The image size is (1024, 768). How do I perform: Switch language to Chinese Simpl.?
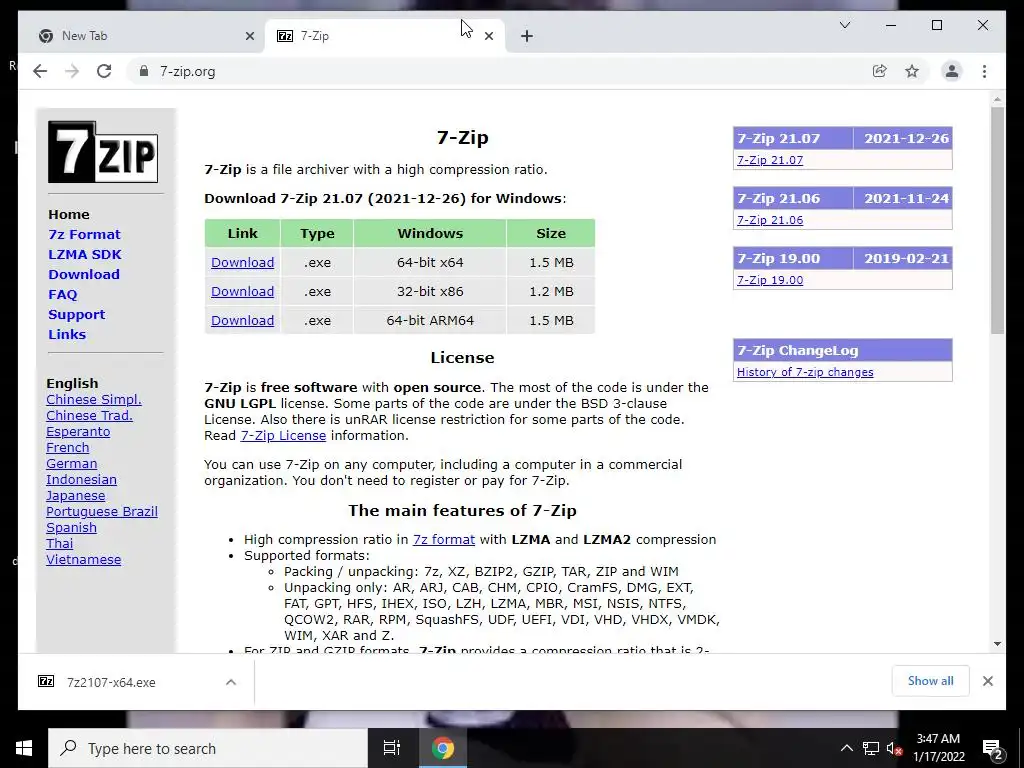pyautogui.click(x=93, y=400)
